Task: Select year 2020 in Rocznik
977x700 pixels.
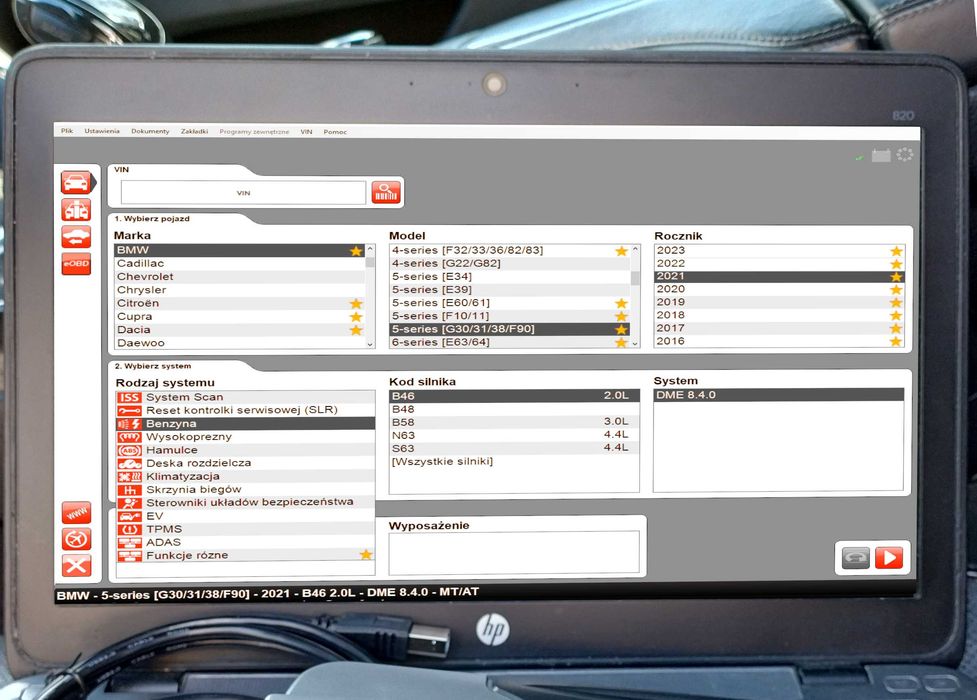Action: pos(779,289)
